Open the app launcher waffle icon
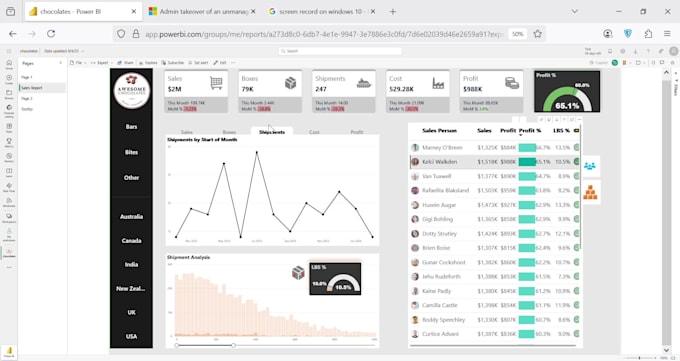Viewport: 680px width, 361px height. [9, 51]
